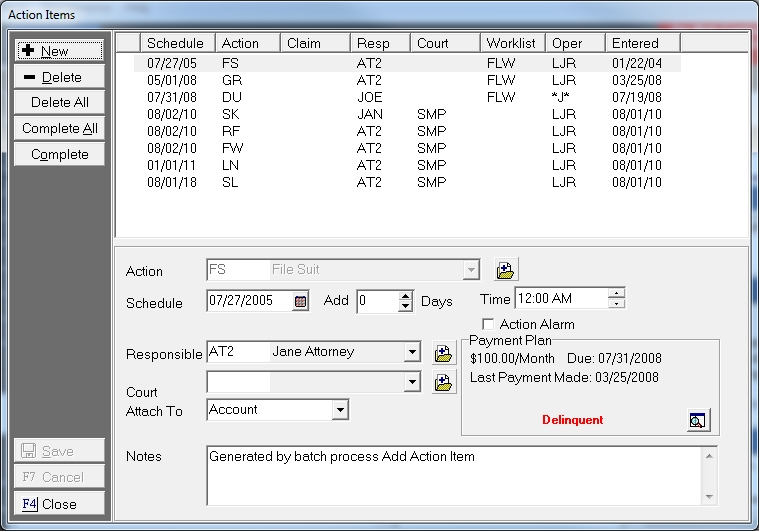Open the lookup icon beside Responsible field
This screenshot has width=759, height=531.
pyautogui.click(x=443, y=352)
